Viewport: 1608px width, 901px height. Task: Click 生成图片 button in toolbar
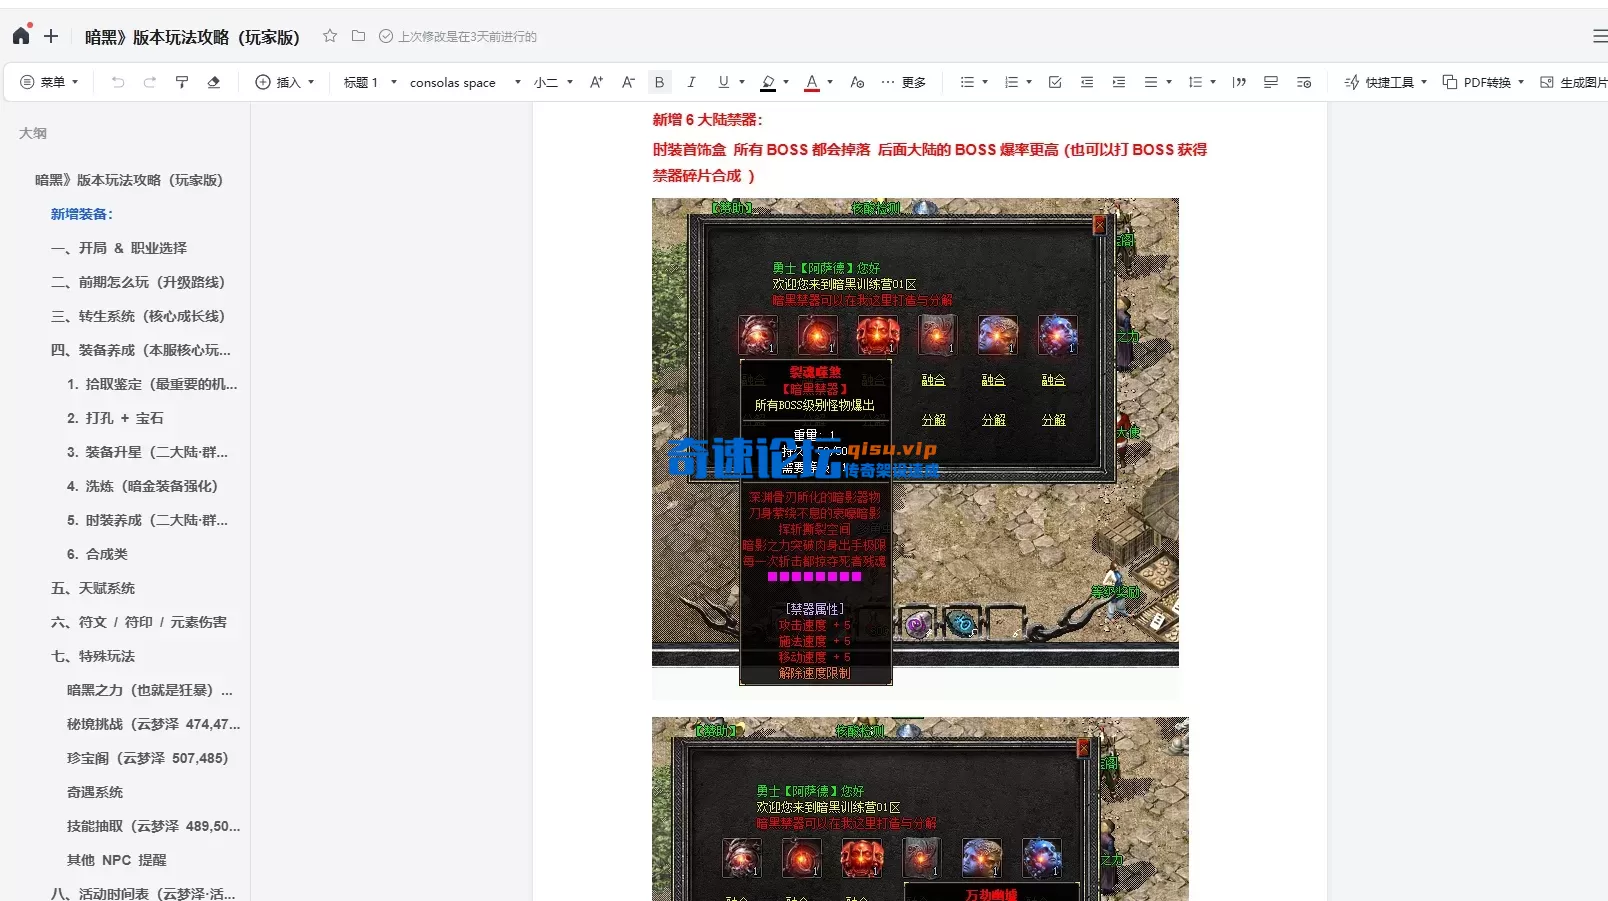(x=1573, y=82)
